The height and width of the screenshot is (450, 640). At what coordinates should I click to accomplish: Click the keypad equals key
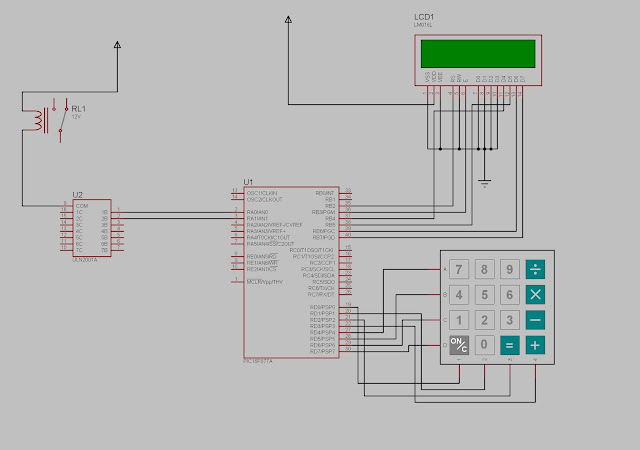tap(509, 345)
